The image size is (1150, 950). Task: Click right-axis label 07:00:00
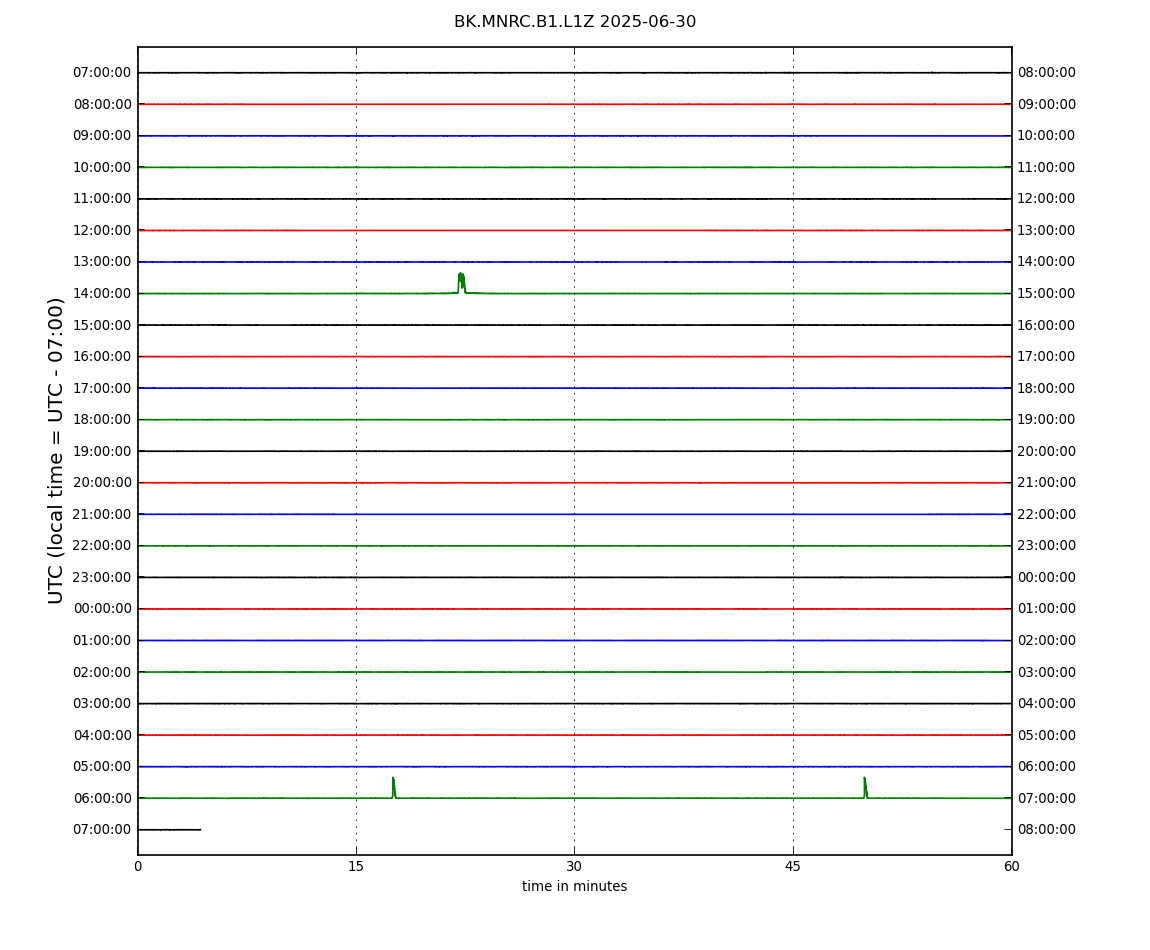[x=1047, y=798]
